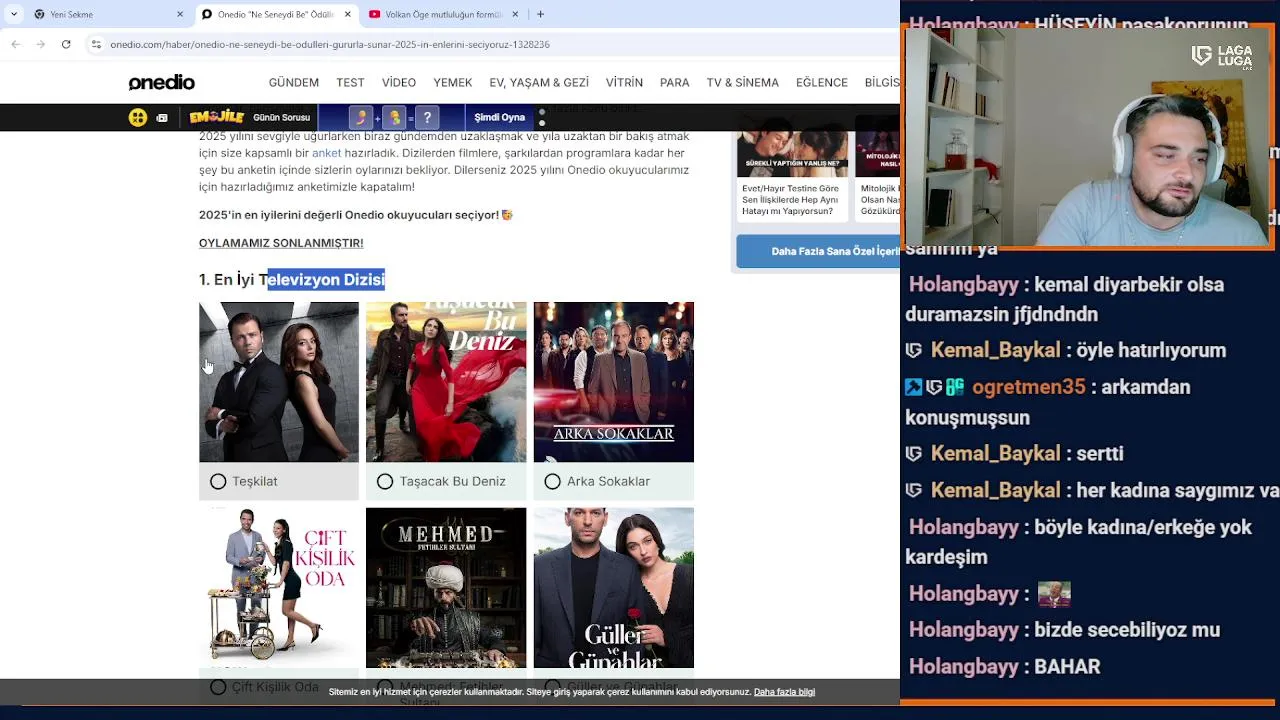
Task: Open PARA menu section
Action: pos(674,82)
